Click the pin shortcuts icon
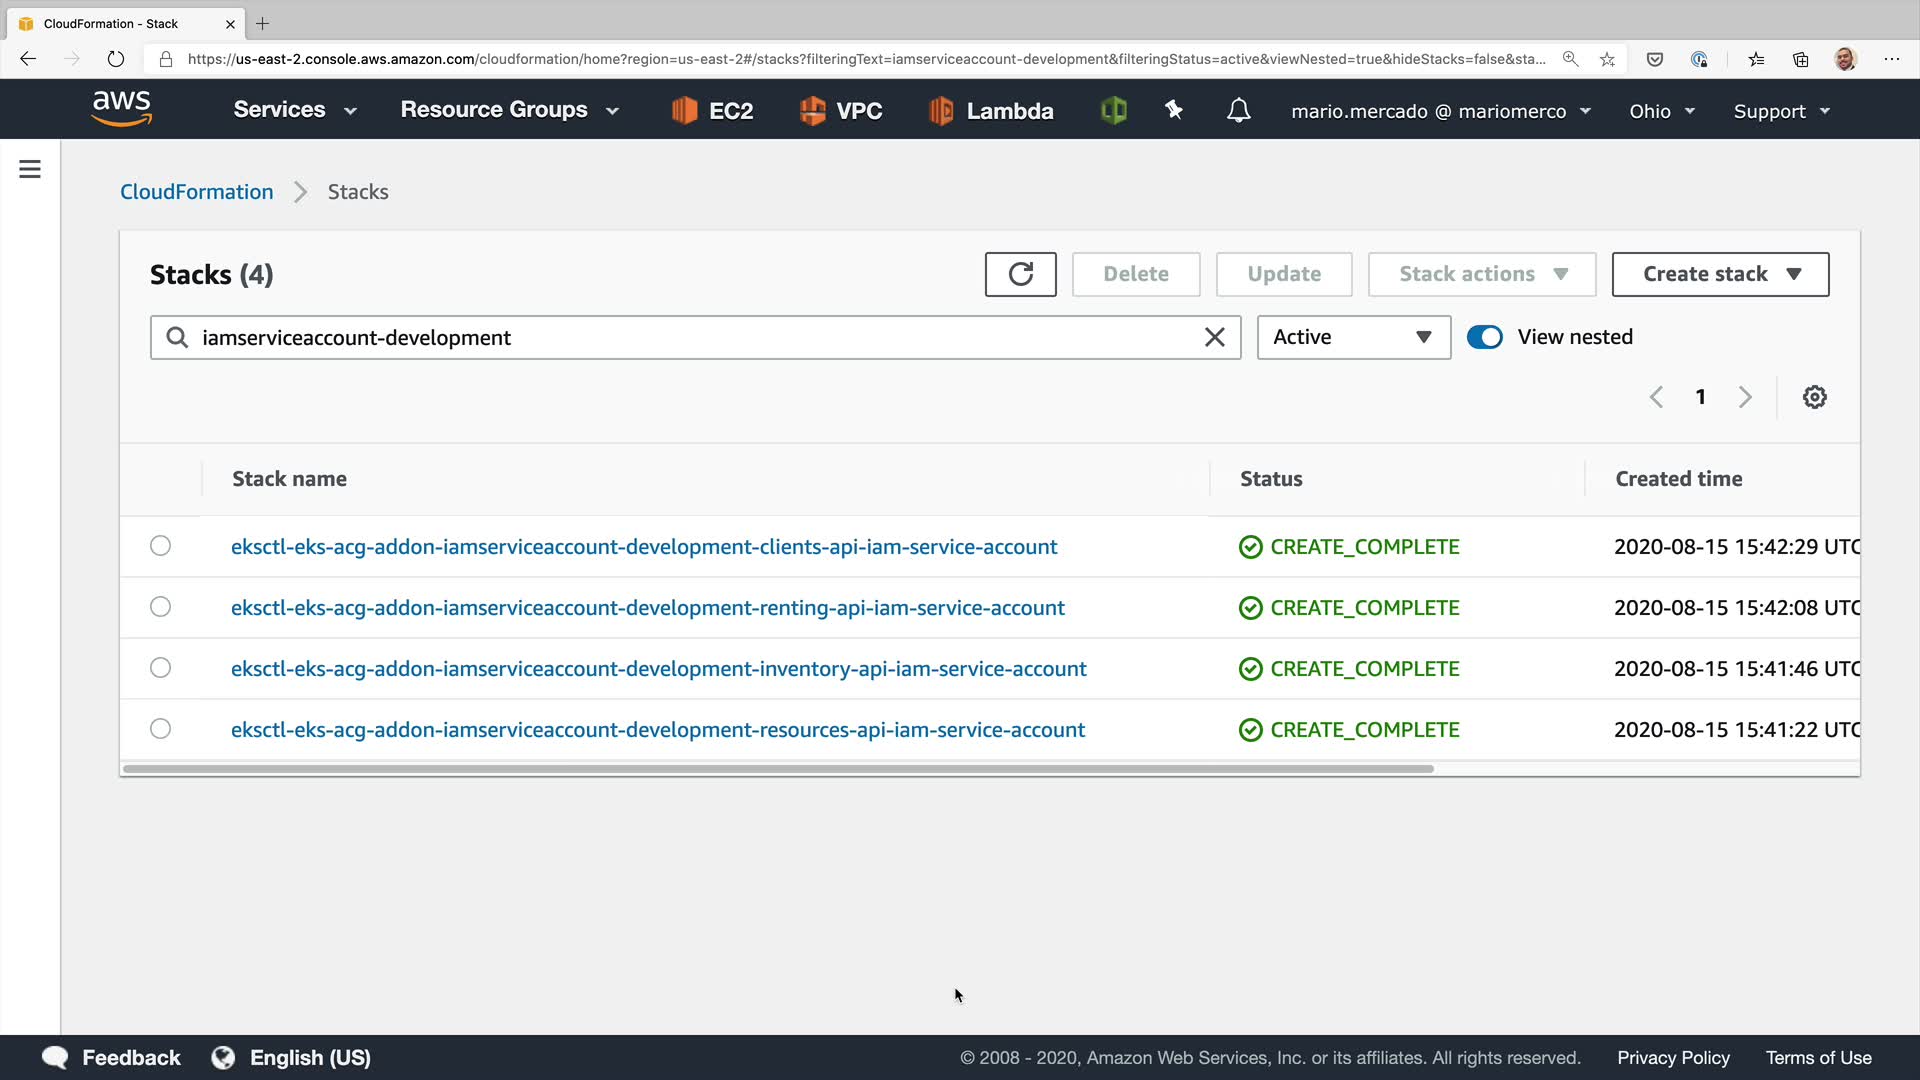 tap(1174, 110)
